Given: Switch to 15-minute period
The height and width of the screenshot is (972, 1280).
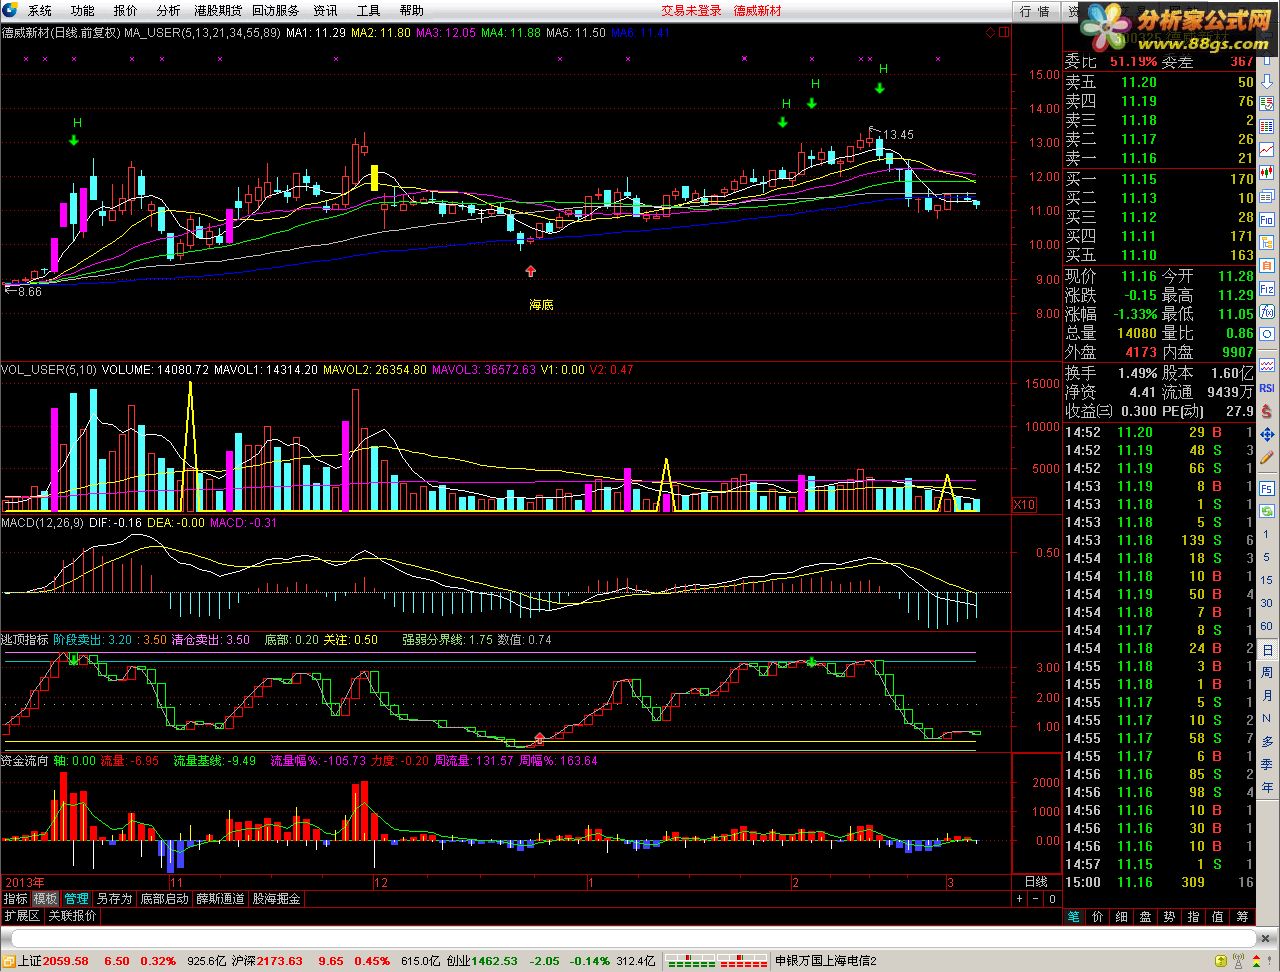Looking at the screenshot, I should pyautogui.click(x=1267, y=580).
